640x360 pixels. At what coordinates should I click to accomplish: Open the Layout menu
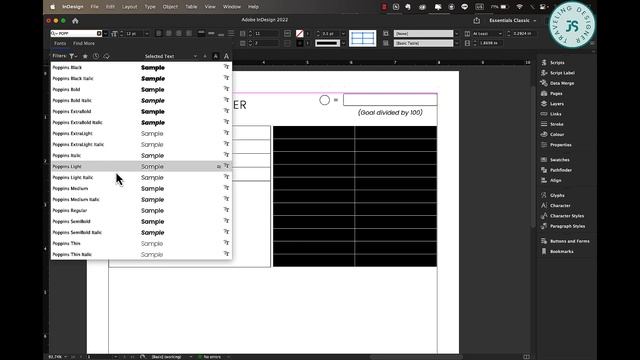point(130,7)
